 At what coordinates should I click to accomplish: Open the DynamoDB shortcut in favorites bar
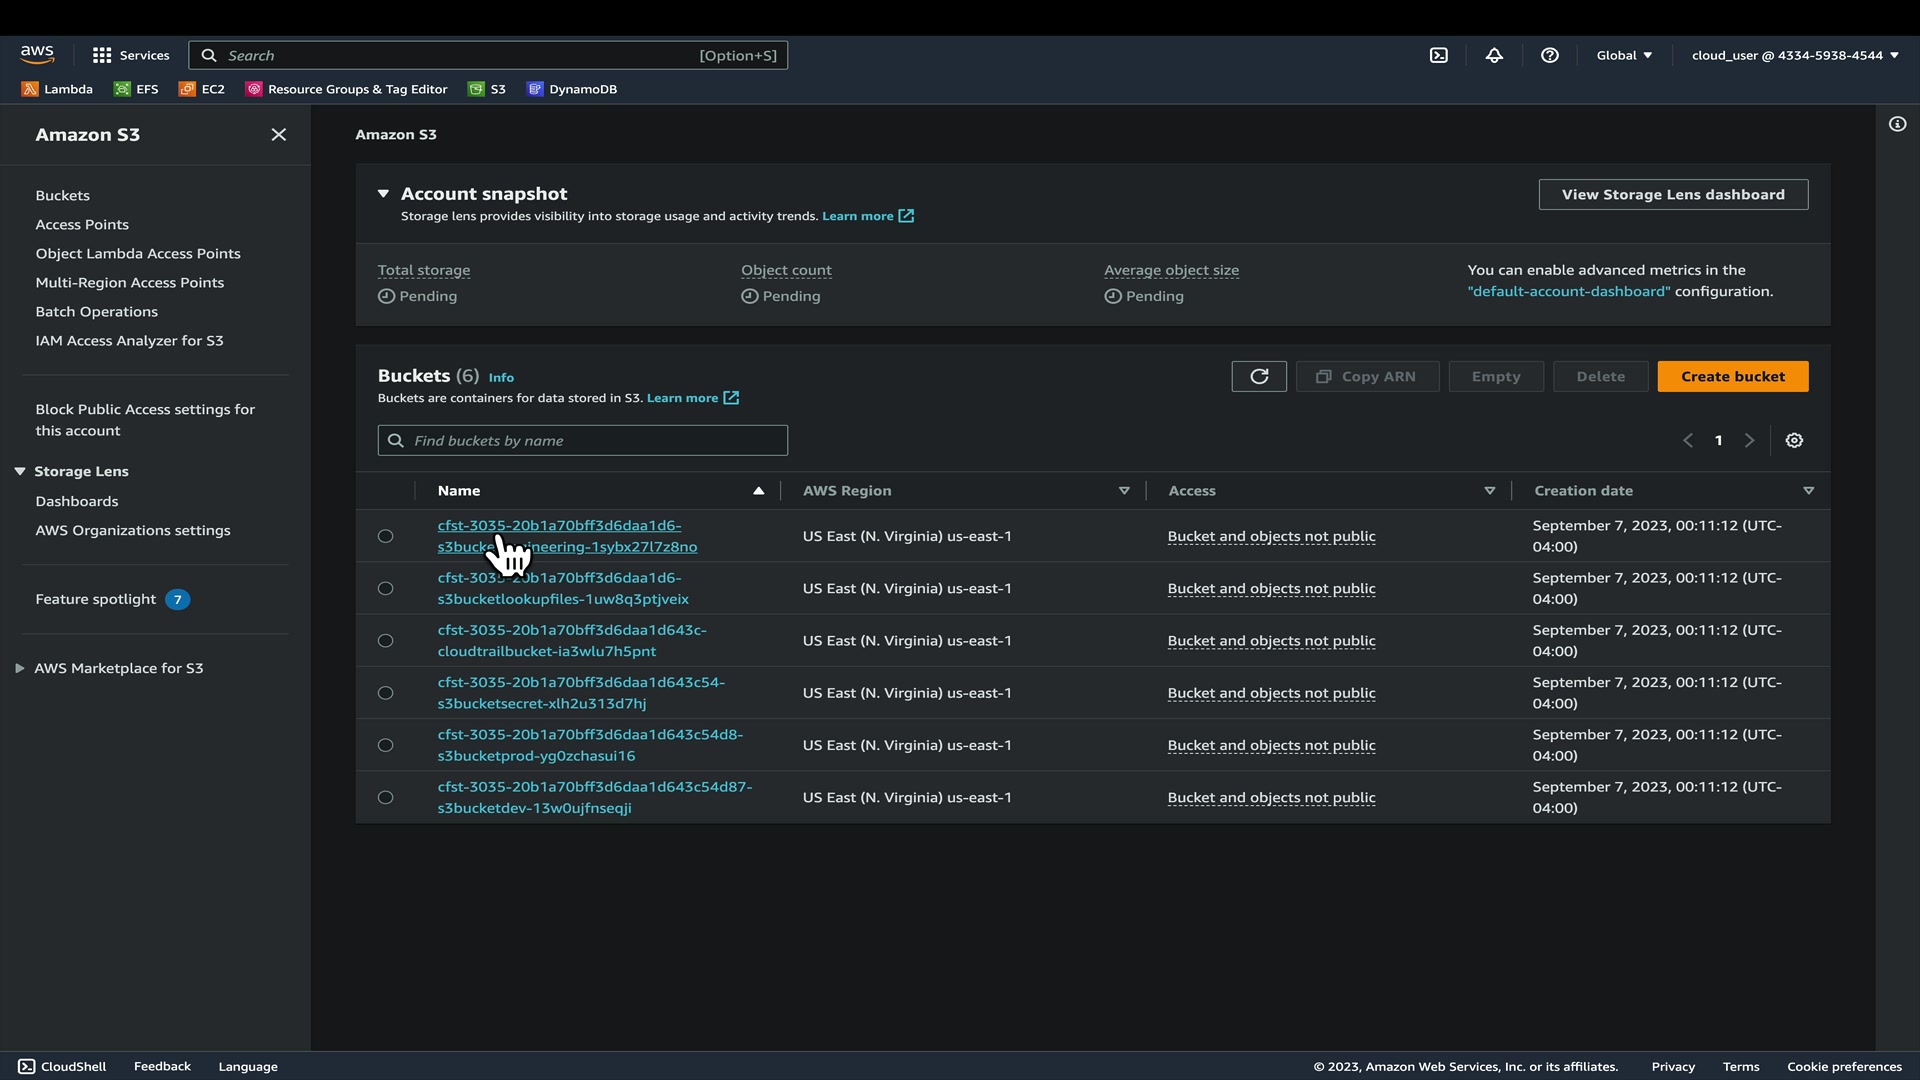[572, 89]
